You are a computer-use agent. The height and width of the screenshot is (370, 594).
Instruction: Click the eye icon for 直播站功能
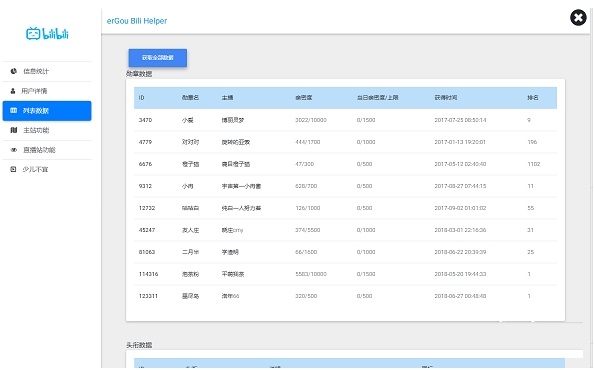14,150
